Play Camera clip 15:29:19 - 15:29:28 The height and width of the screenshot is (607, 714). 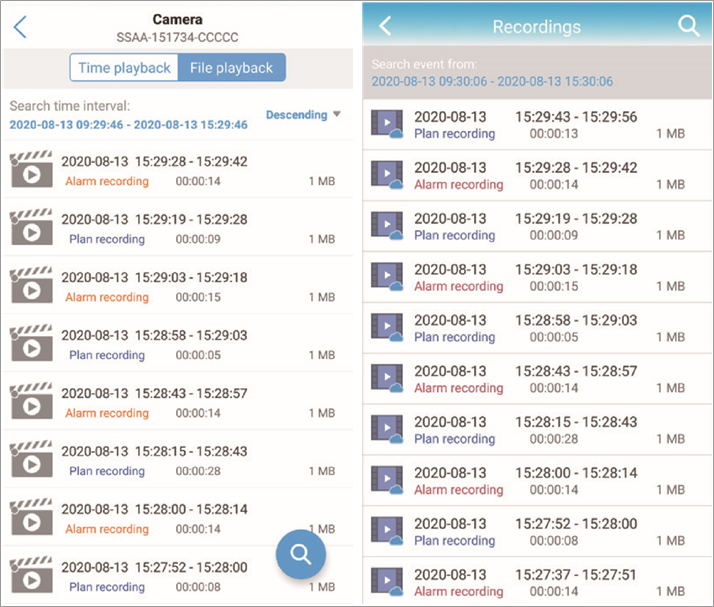31,227
